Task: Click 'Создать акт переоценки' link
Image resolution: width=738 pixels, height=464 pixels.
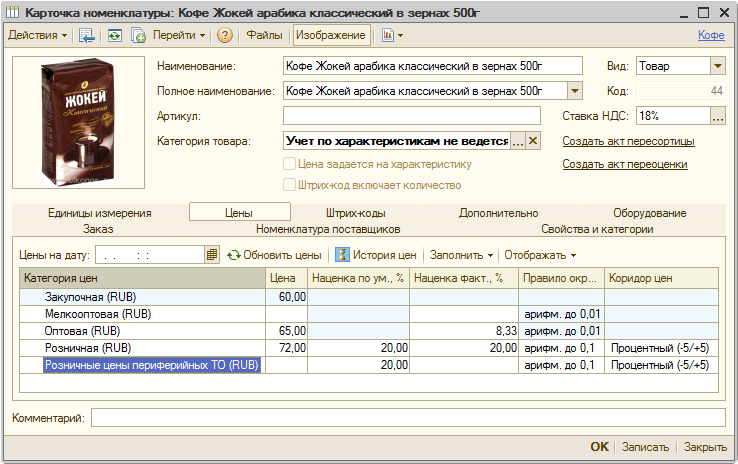Action: click(x=625, y=164)
